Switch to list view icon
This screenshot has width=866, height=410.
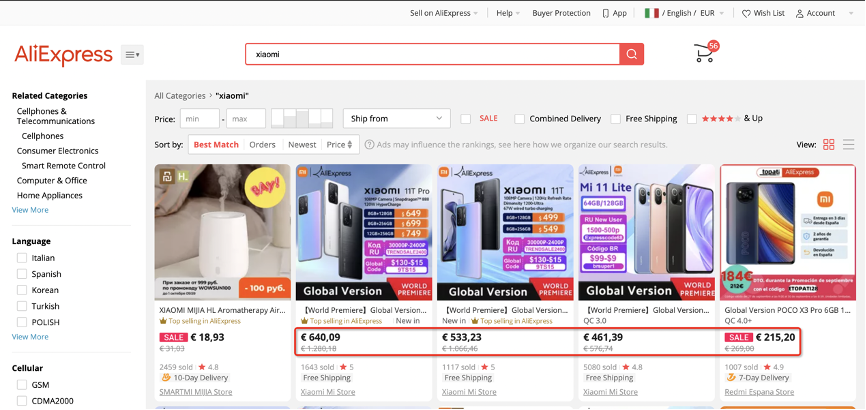click(848, 145)
